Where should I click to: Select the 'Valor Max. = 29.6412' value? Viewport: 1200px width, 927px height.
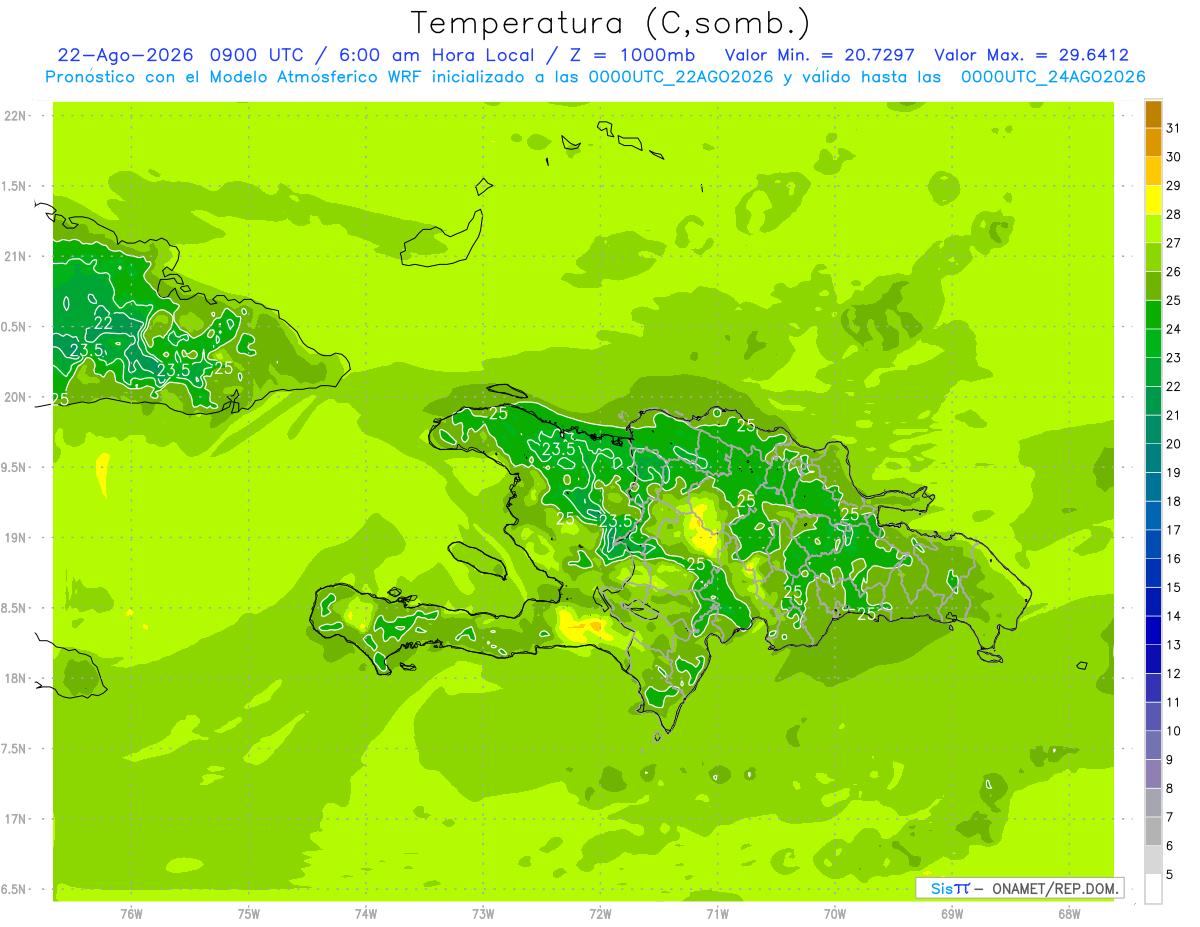[1031, 55]
